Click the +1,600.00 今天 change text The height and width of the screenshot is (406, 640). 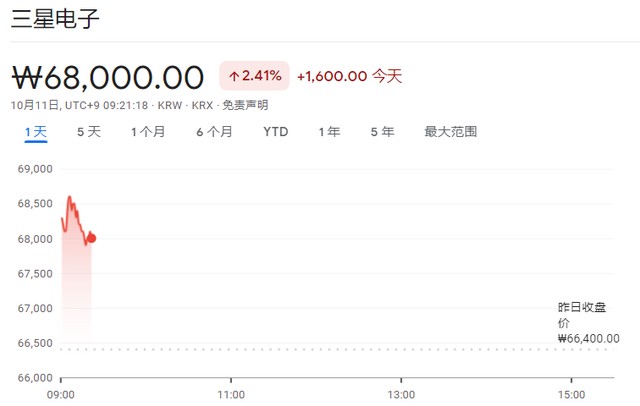coord(350,76)
